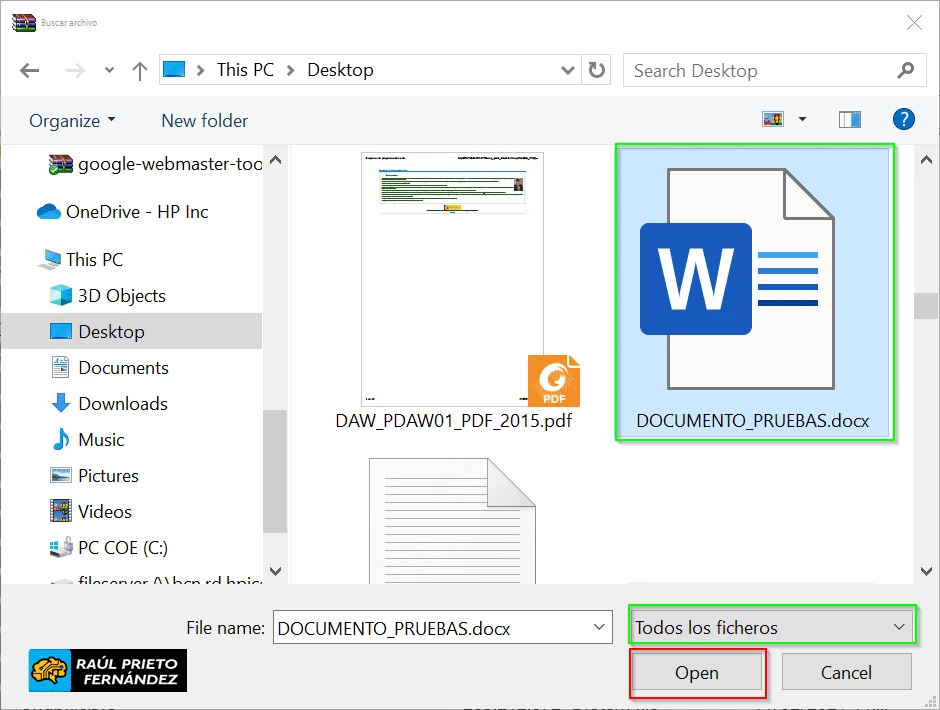Click the Foxit PDF badge on the PDF thumbnail
Screen dimensions: 940x710
(554, 380)
